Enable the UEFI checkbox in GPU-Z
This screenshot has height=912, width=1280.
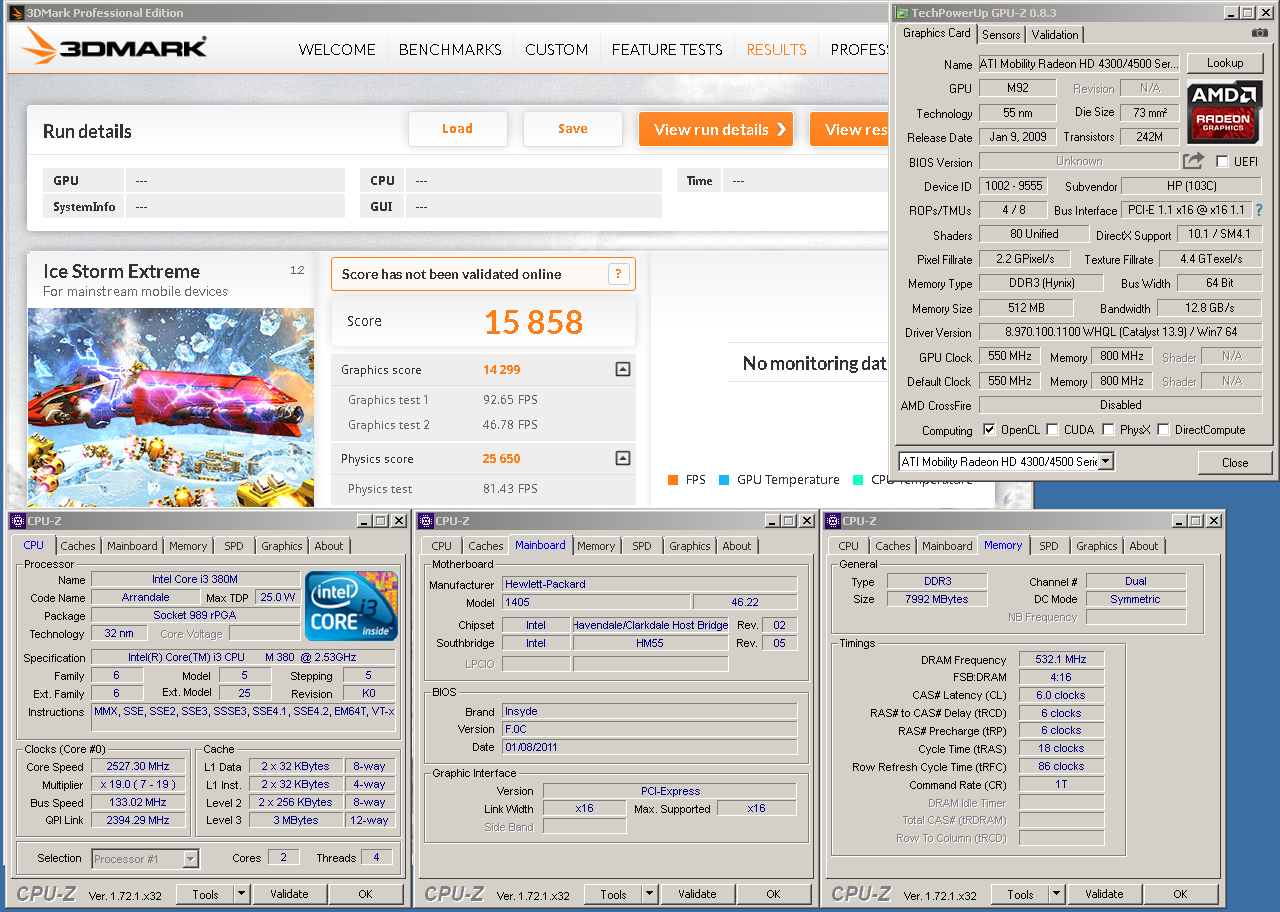tap(1222, 161)
